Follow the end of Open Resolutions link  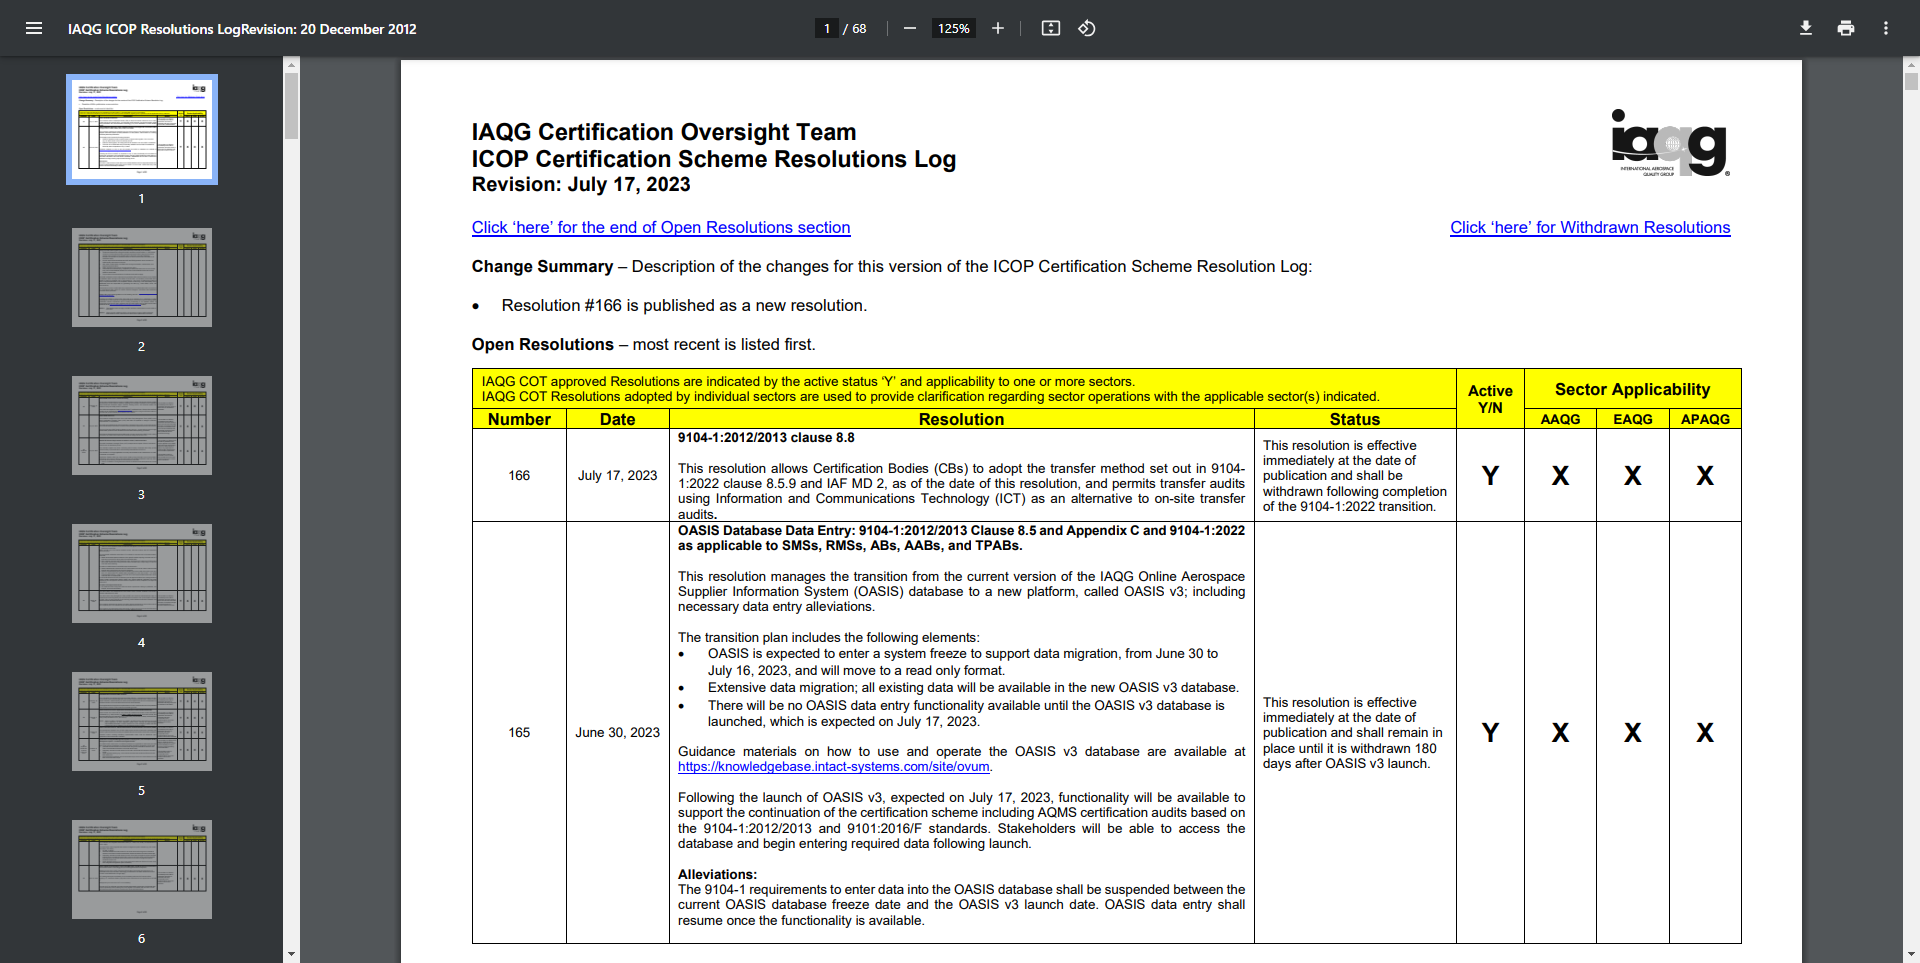[661, 227]
